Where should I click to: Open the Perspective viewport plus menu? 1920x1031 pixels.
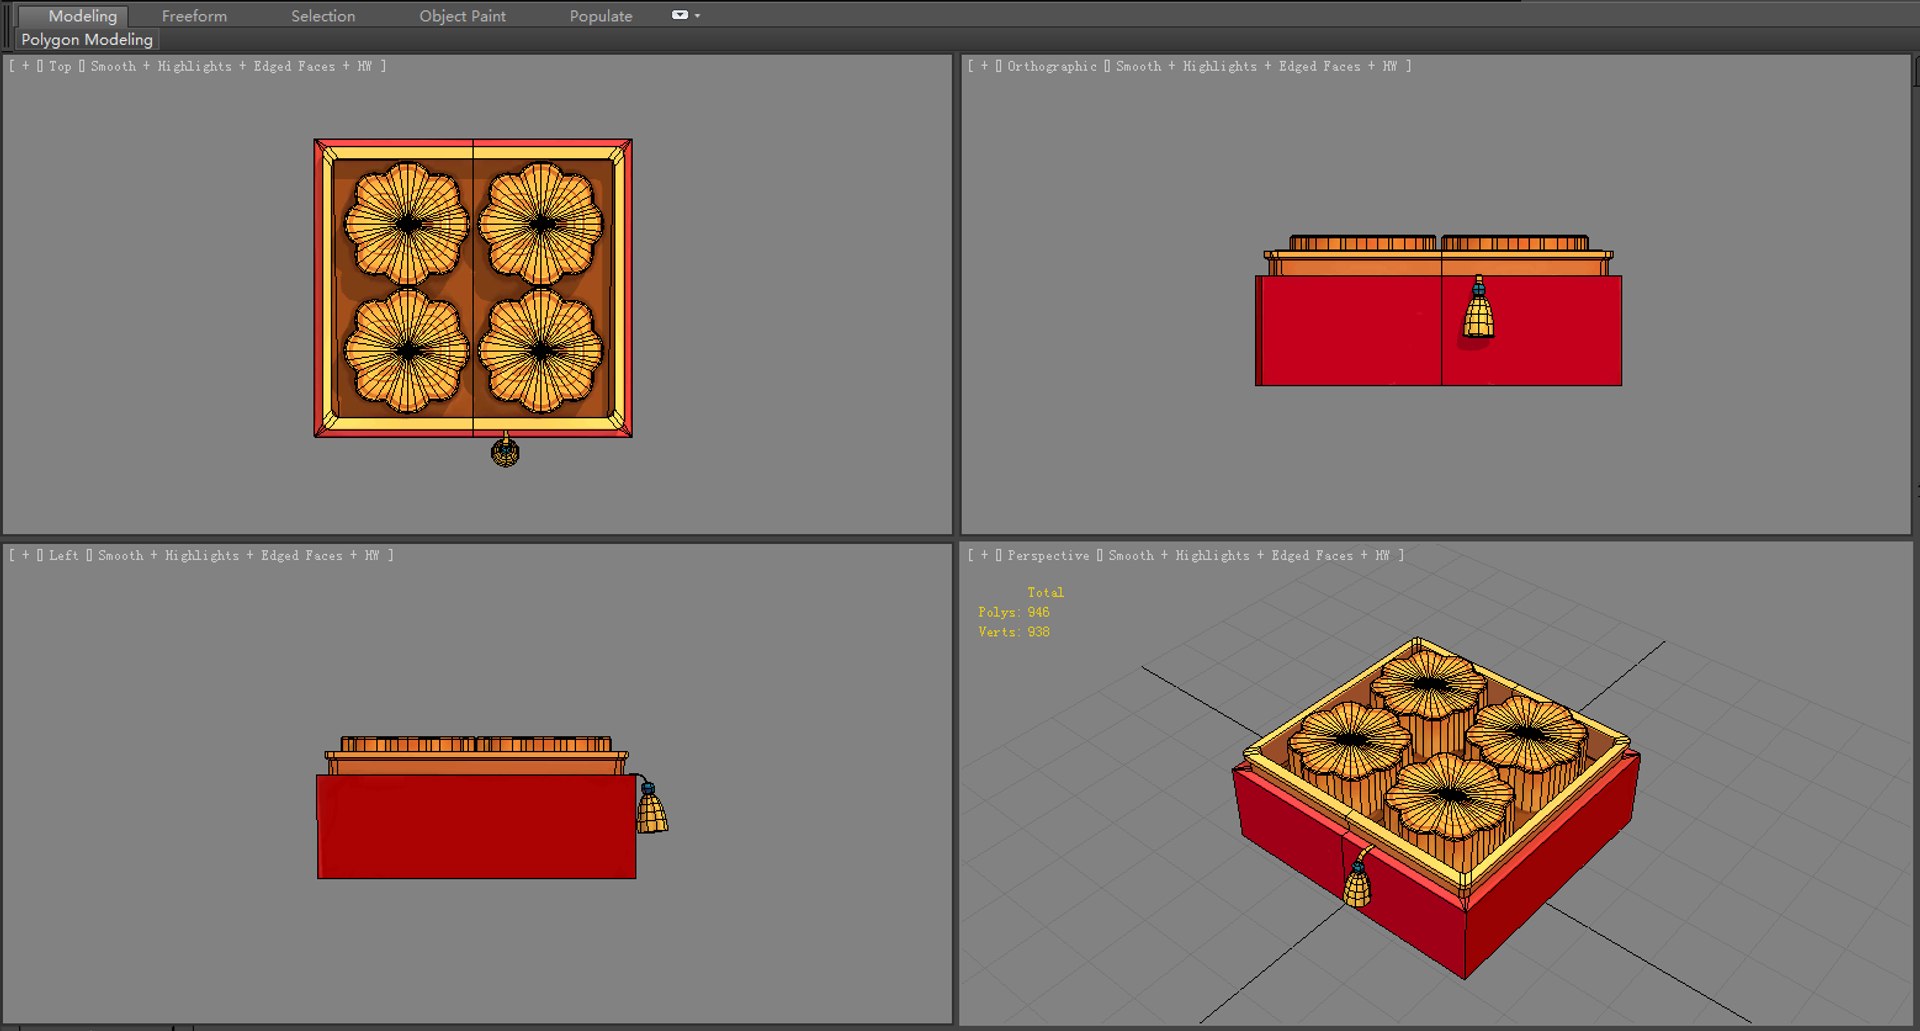point(984,555)
